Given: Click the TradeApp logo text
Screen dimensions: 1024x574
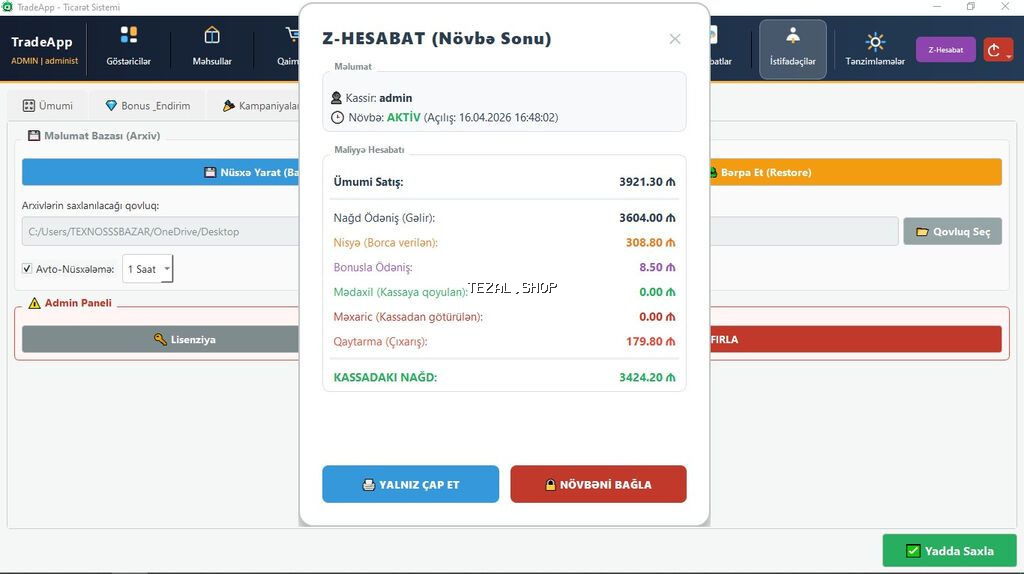Looking at the screenshot, I should [x=41, y=42].
